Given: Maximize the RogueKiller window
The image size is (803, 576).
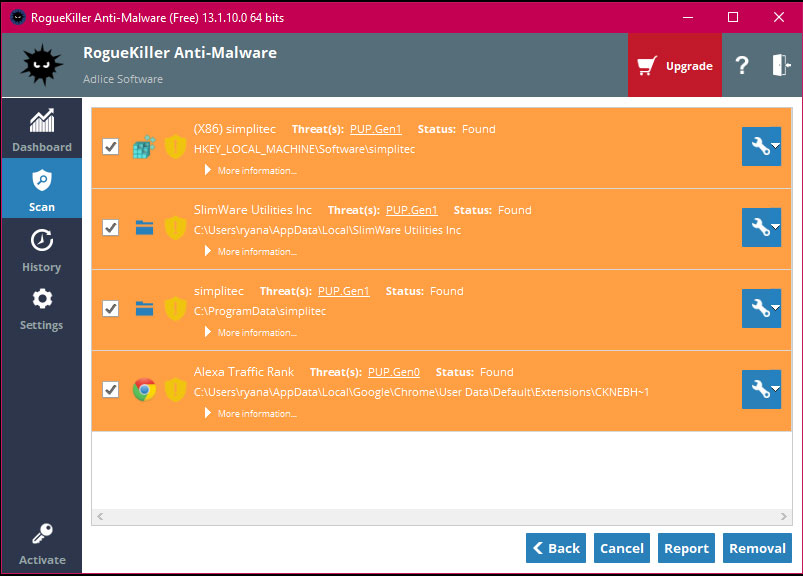Looking at the screenshot, I should (733, 17).
